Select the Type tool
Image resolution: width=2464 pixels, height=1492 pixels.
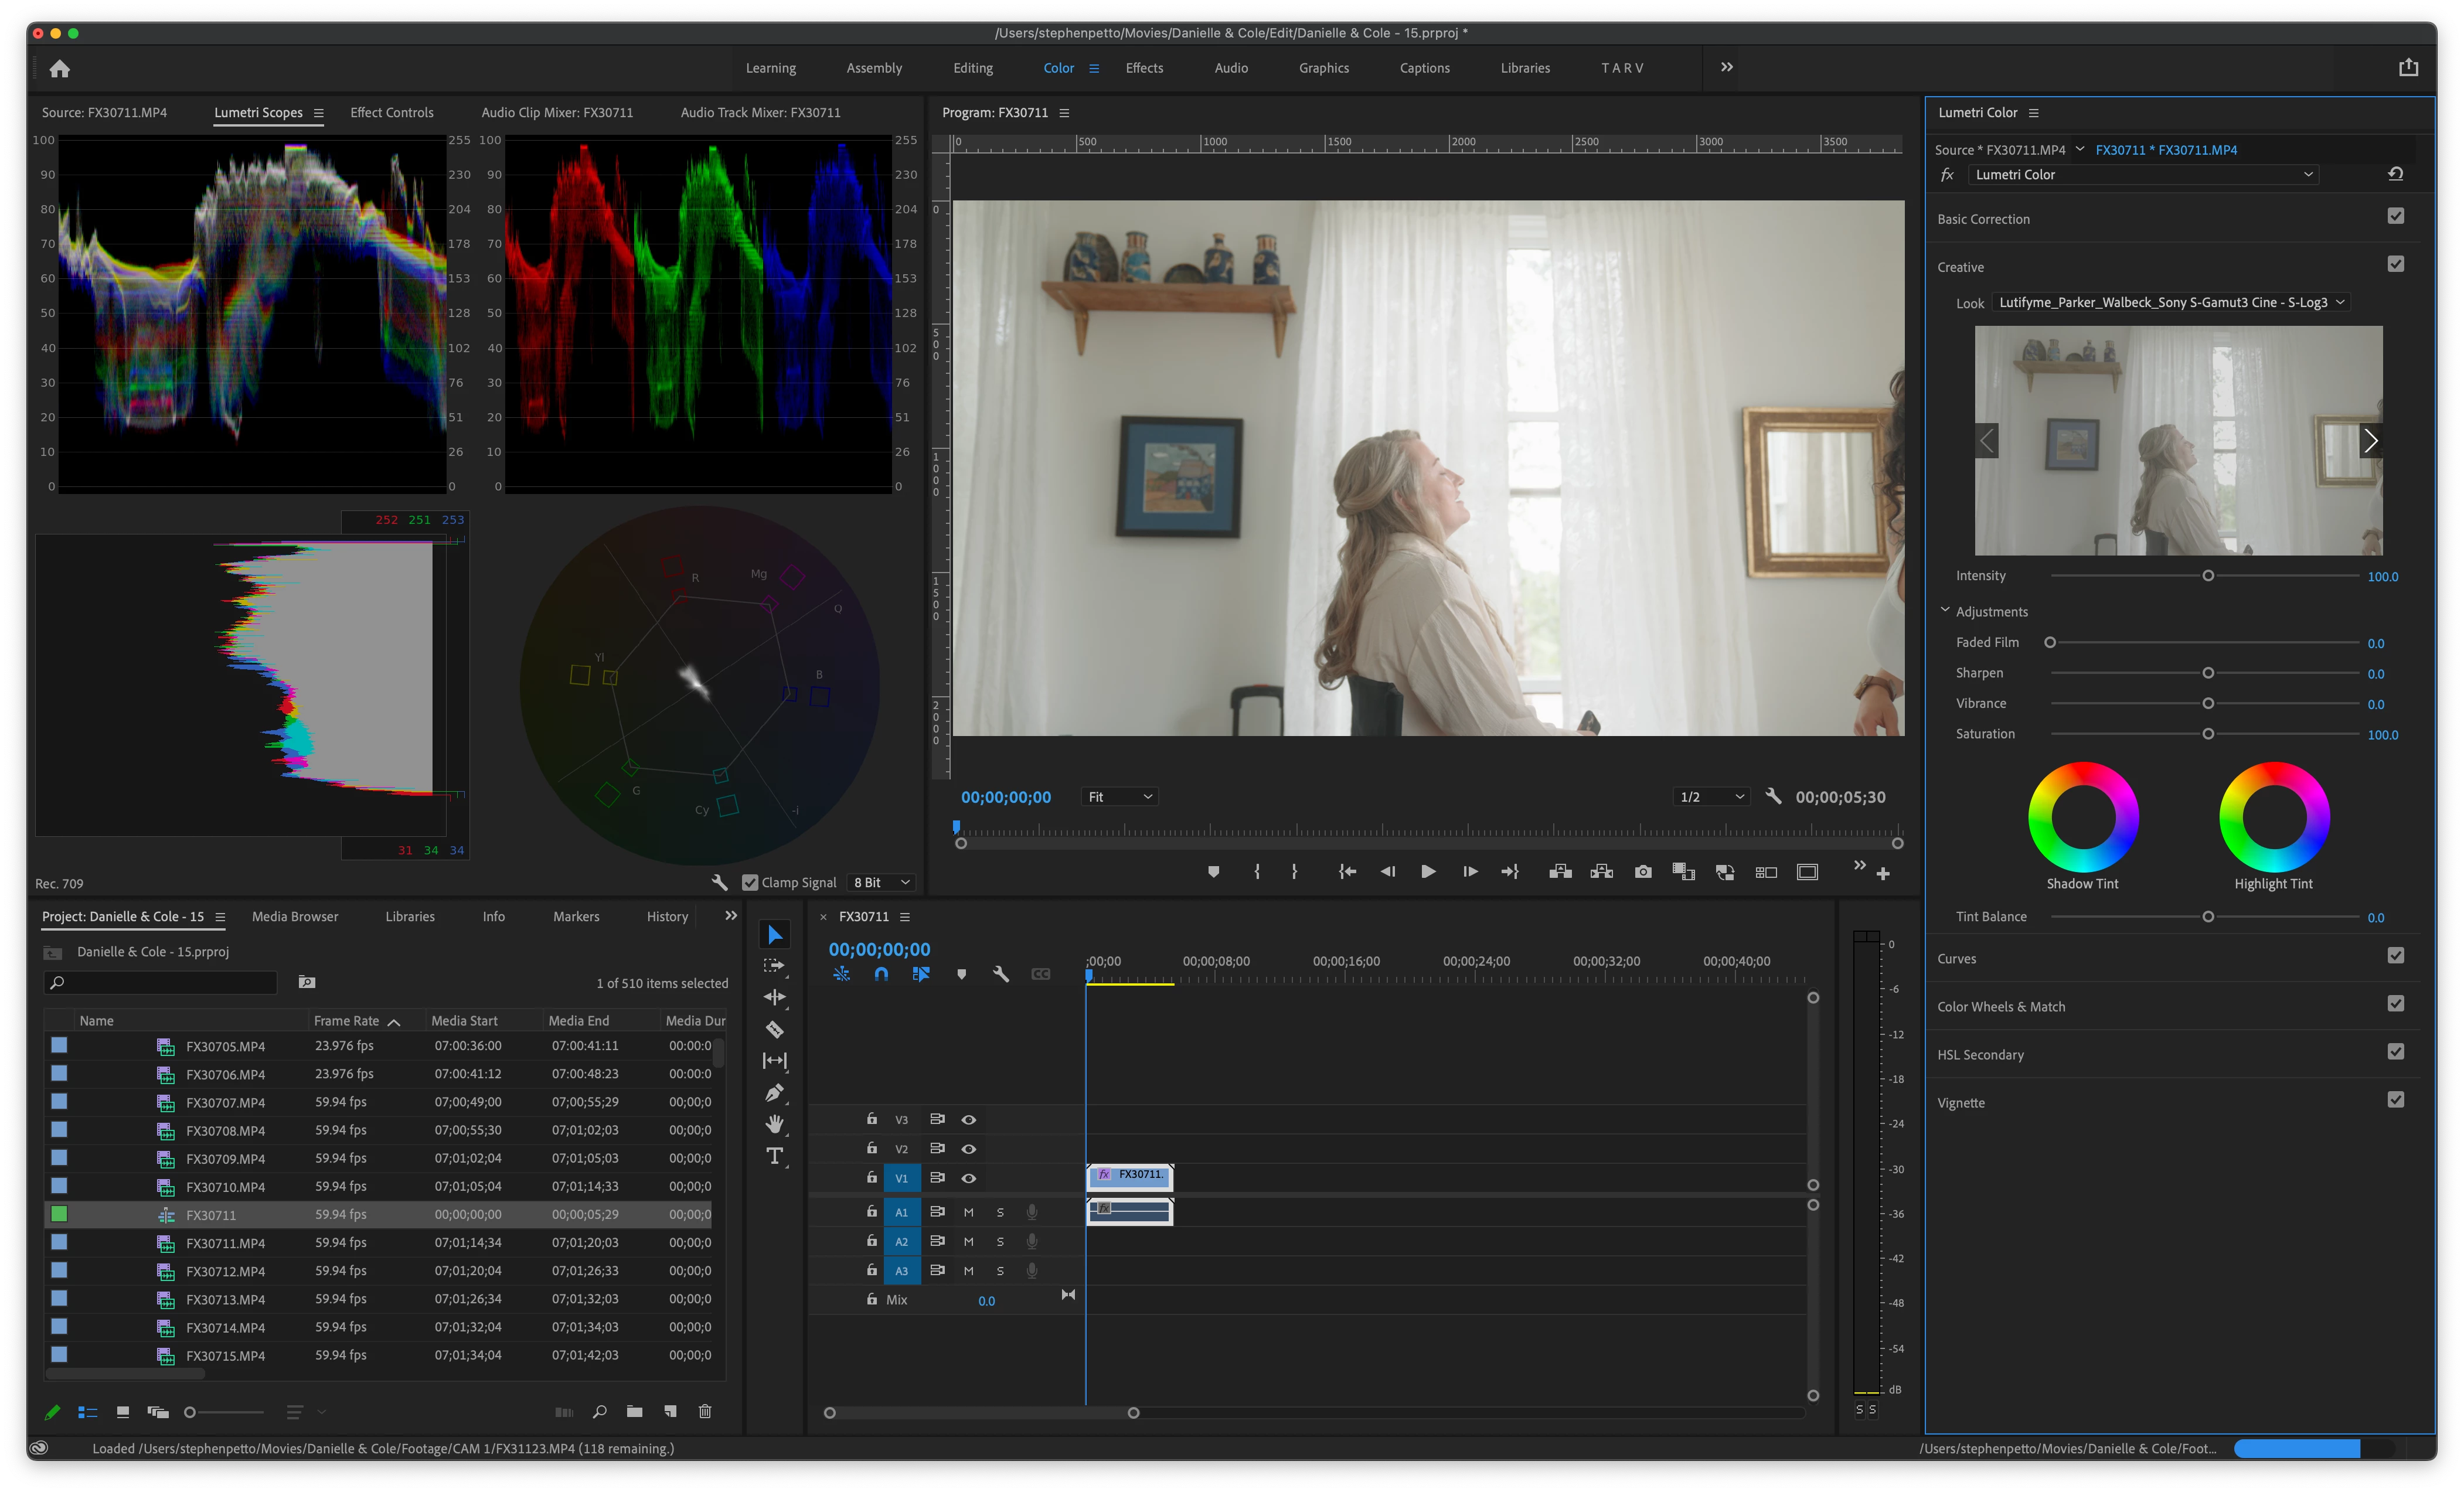click(x=774, y=1156)
